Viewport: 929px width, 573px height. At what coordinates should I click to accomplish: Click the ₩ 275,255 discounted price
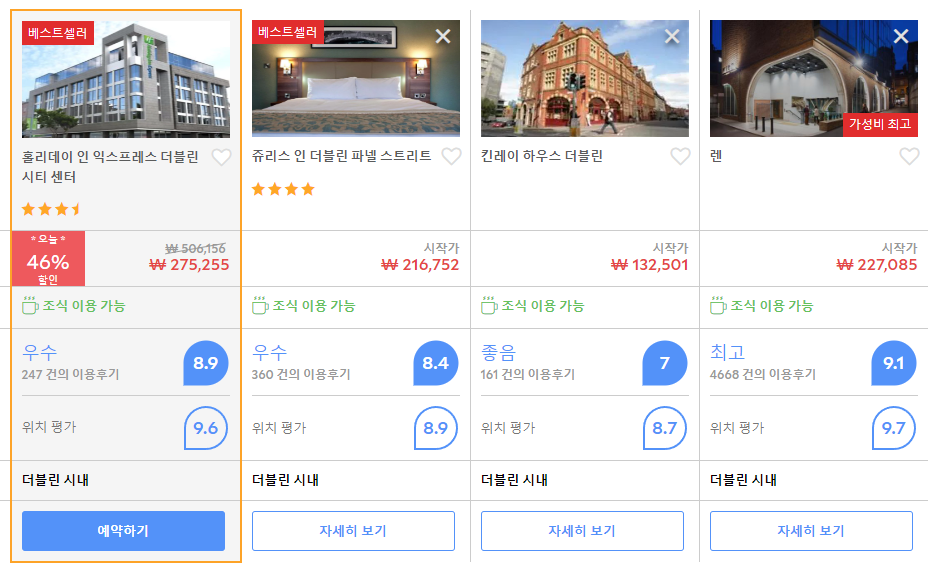coord(189,265)
